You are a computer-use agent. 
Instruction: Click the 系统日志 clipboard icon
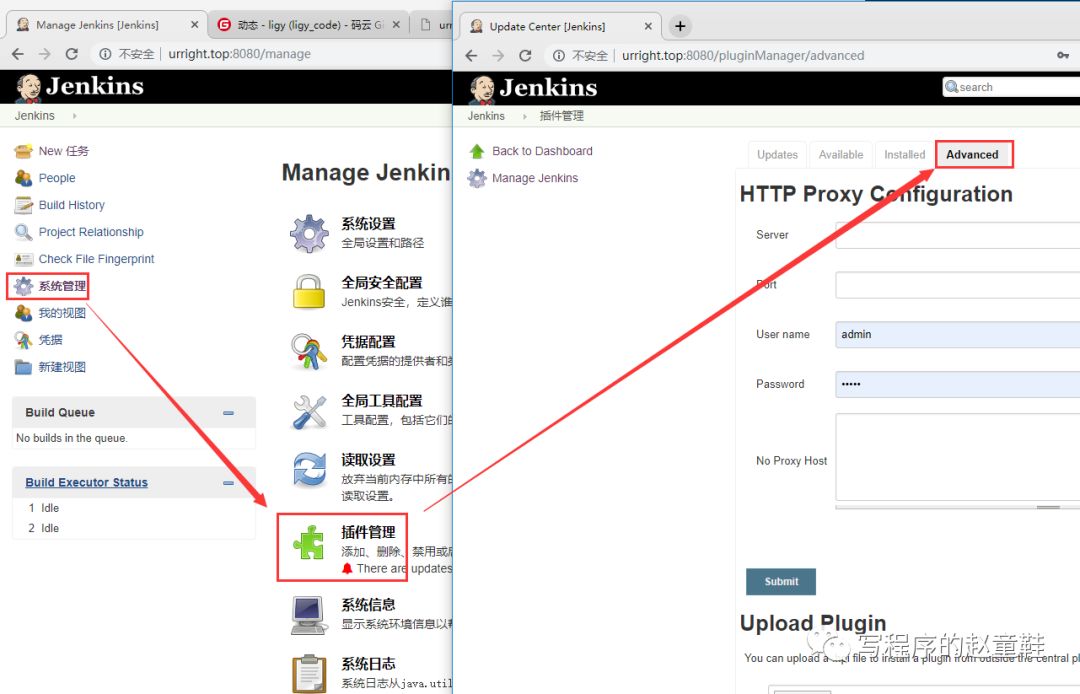point(309,673)
